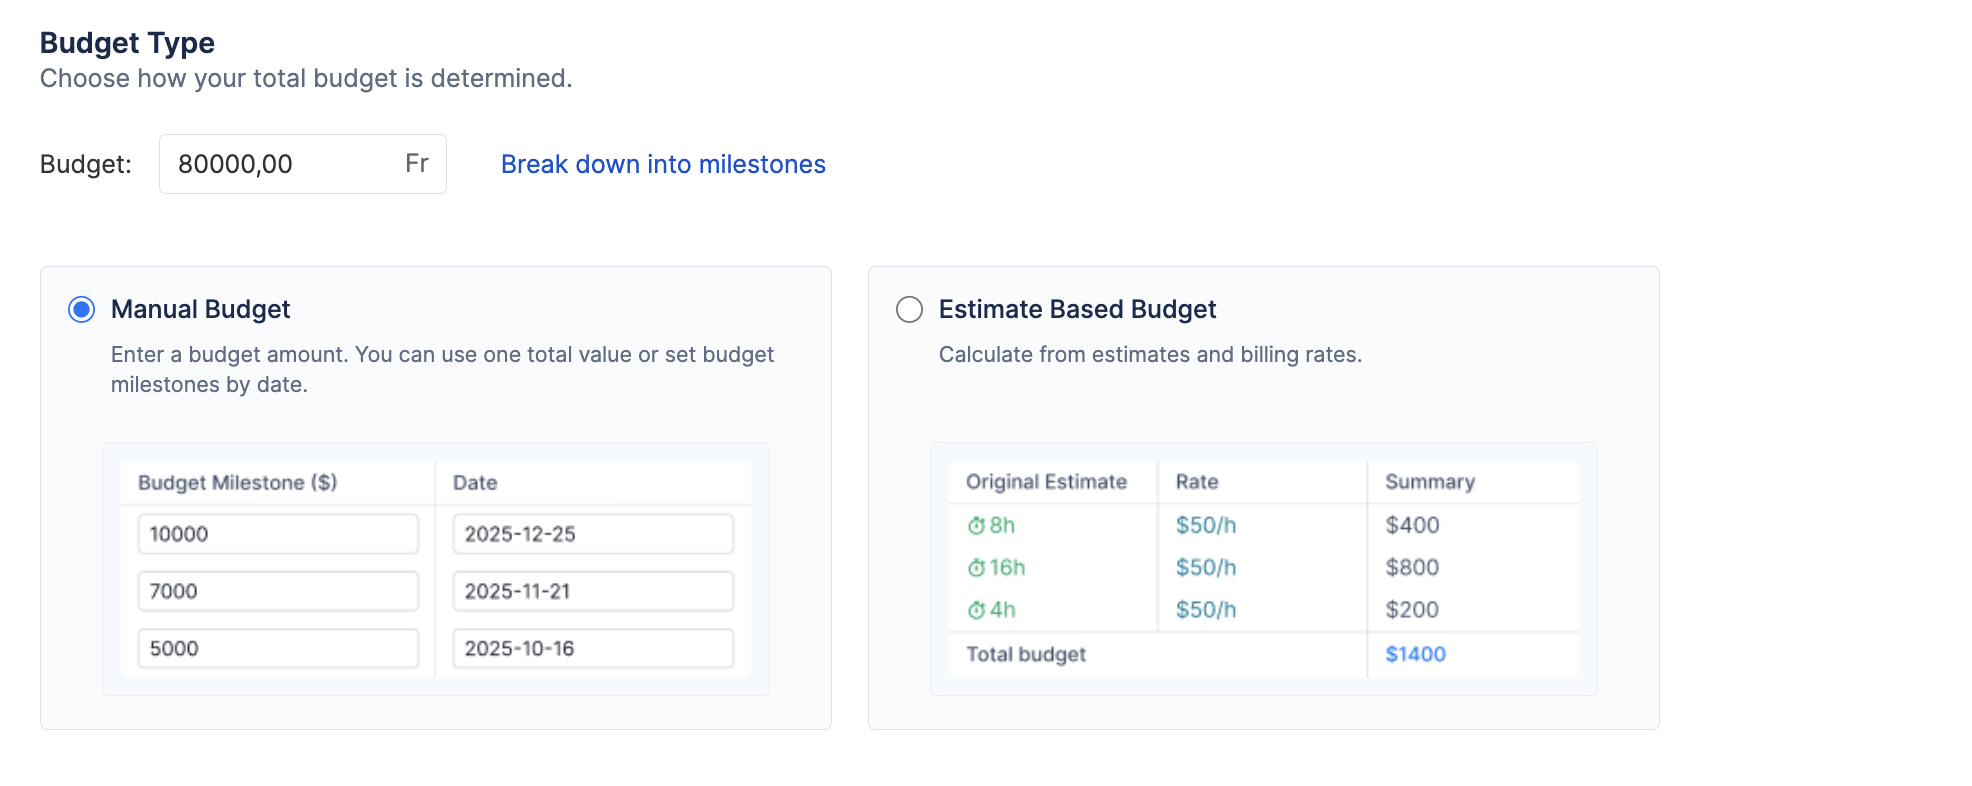
Task: Click the $50/h rate in the 8h row
Action: pyautogui.click(x=1205, y=526)
